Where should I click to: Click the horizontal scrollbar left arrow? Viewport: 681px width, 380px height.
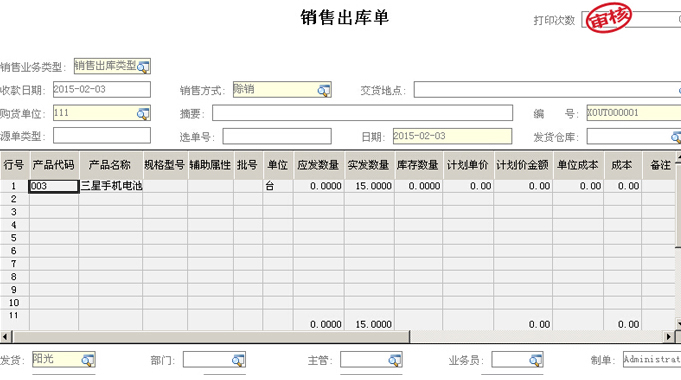pos(5,337)
